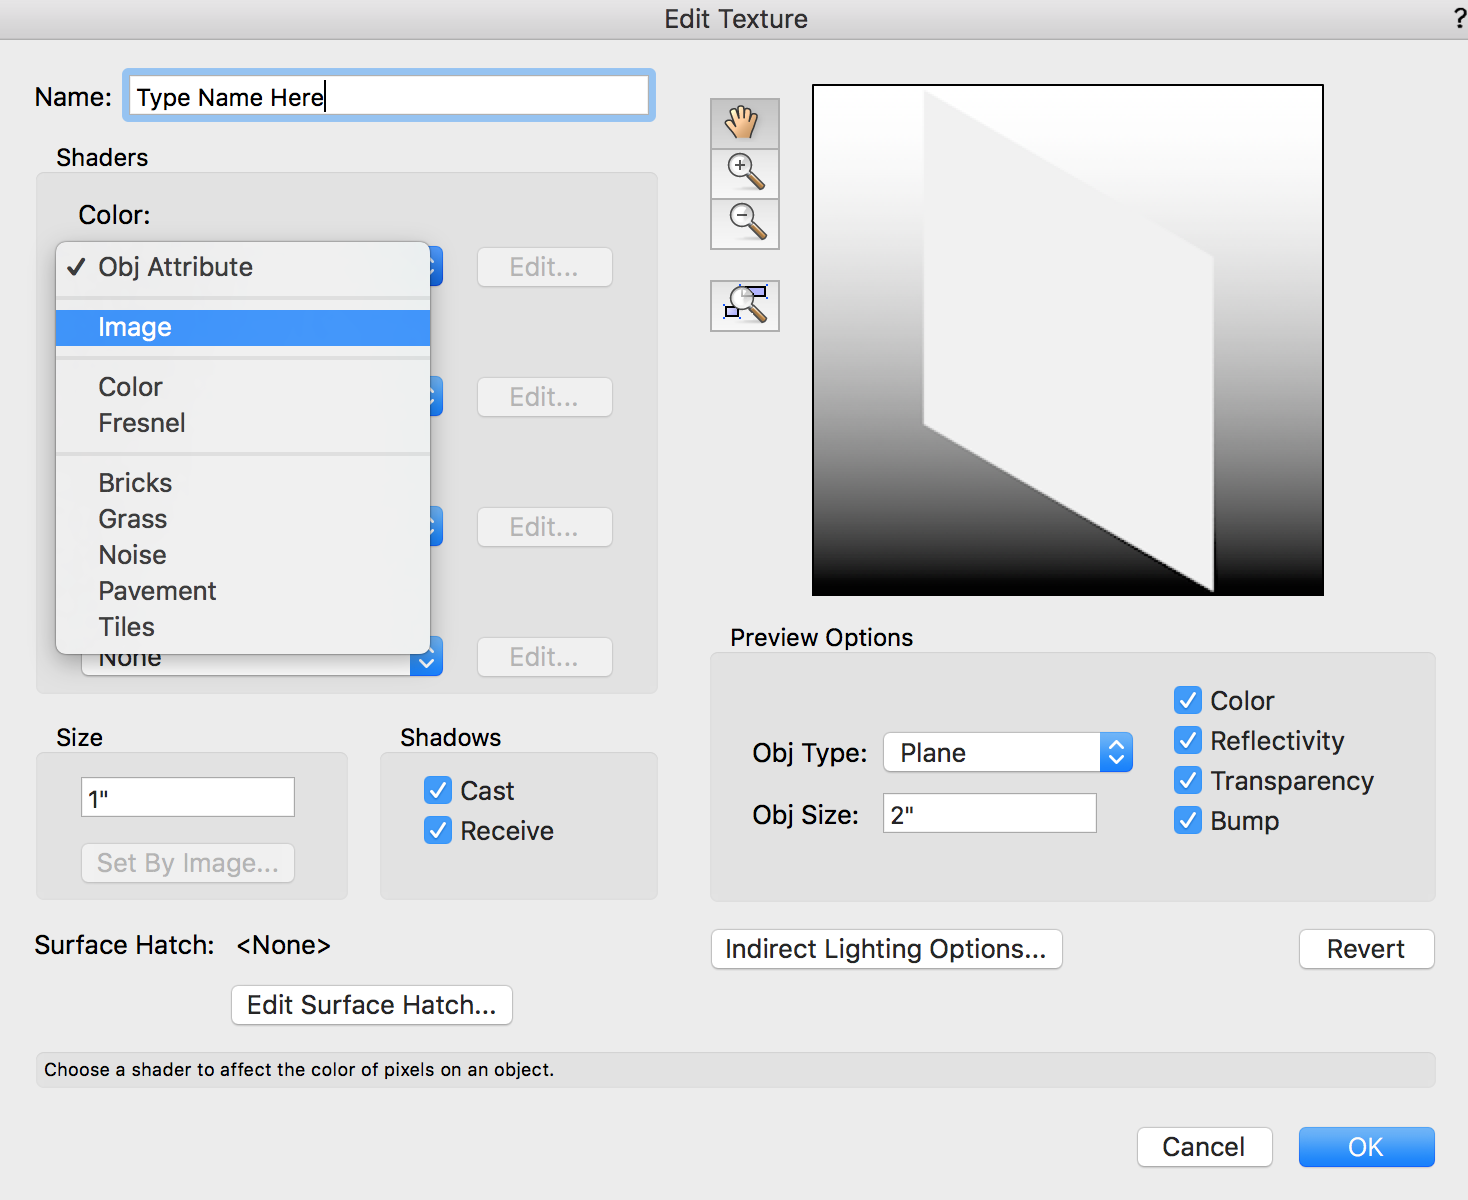Uncheck the Receive shadows option
The image size is (1468, 1200).
pos(438,830)
